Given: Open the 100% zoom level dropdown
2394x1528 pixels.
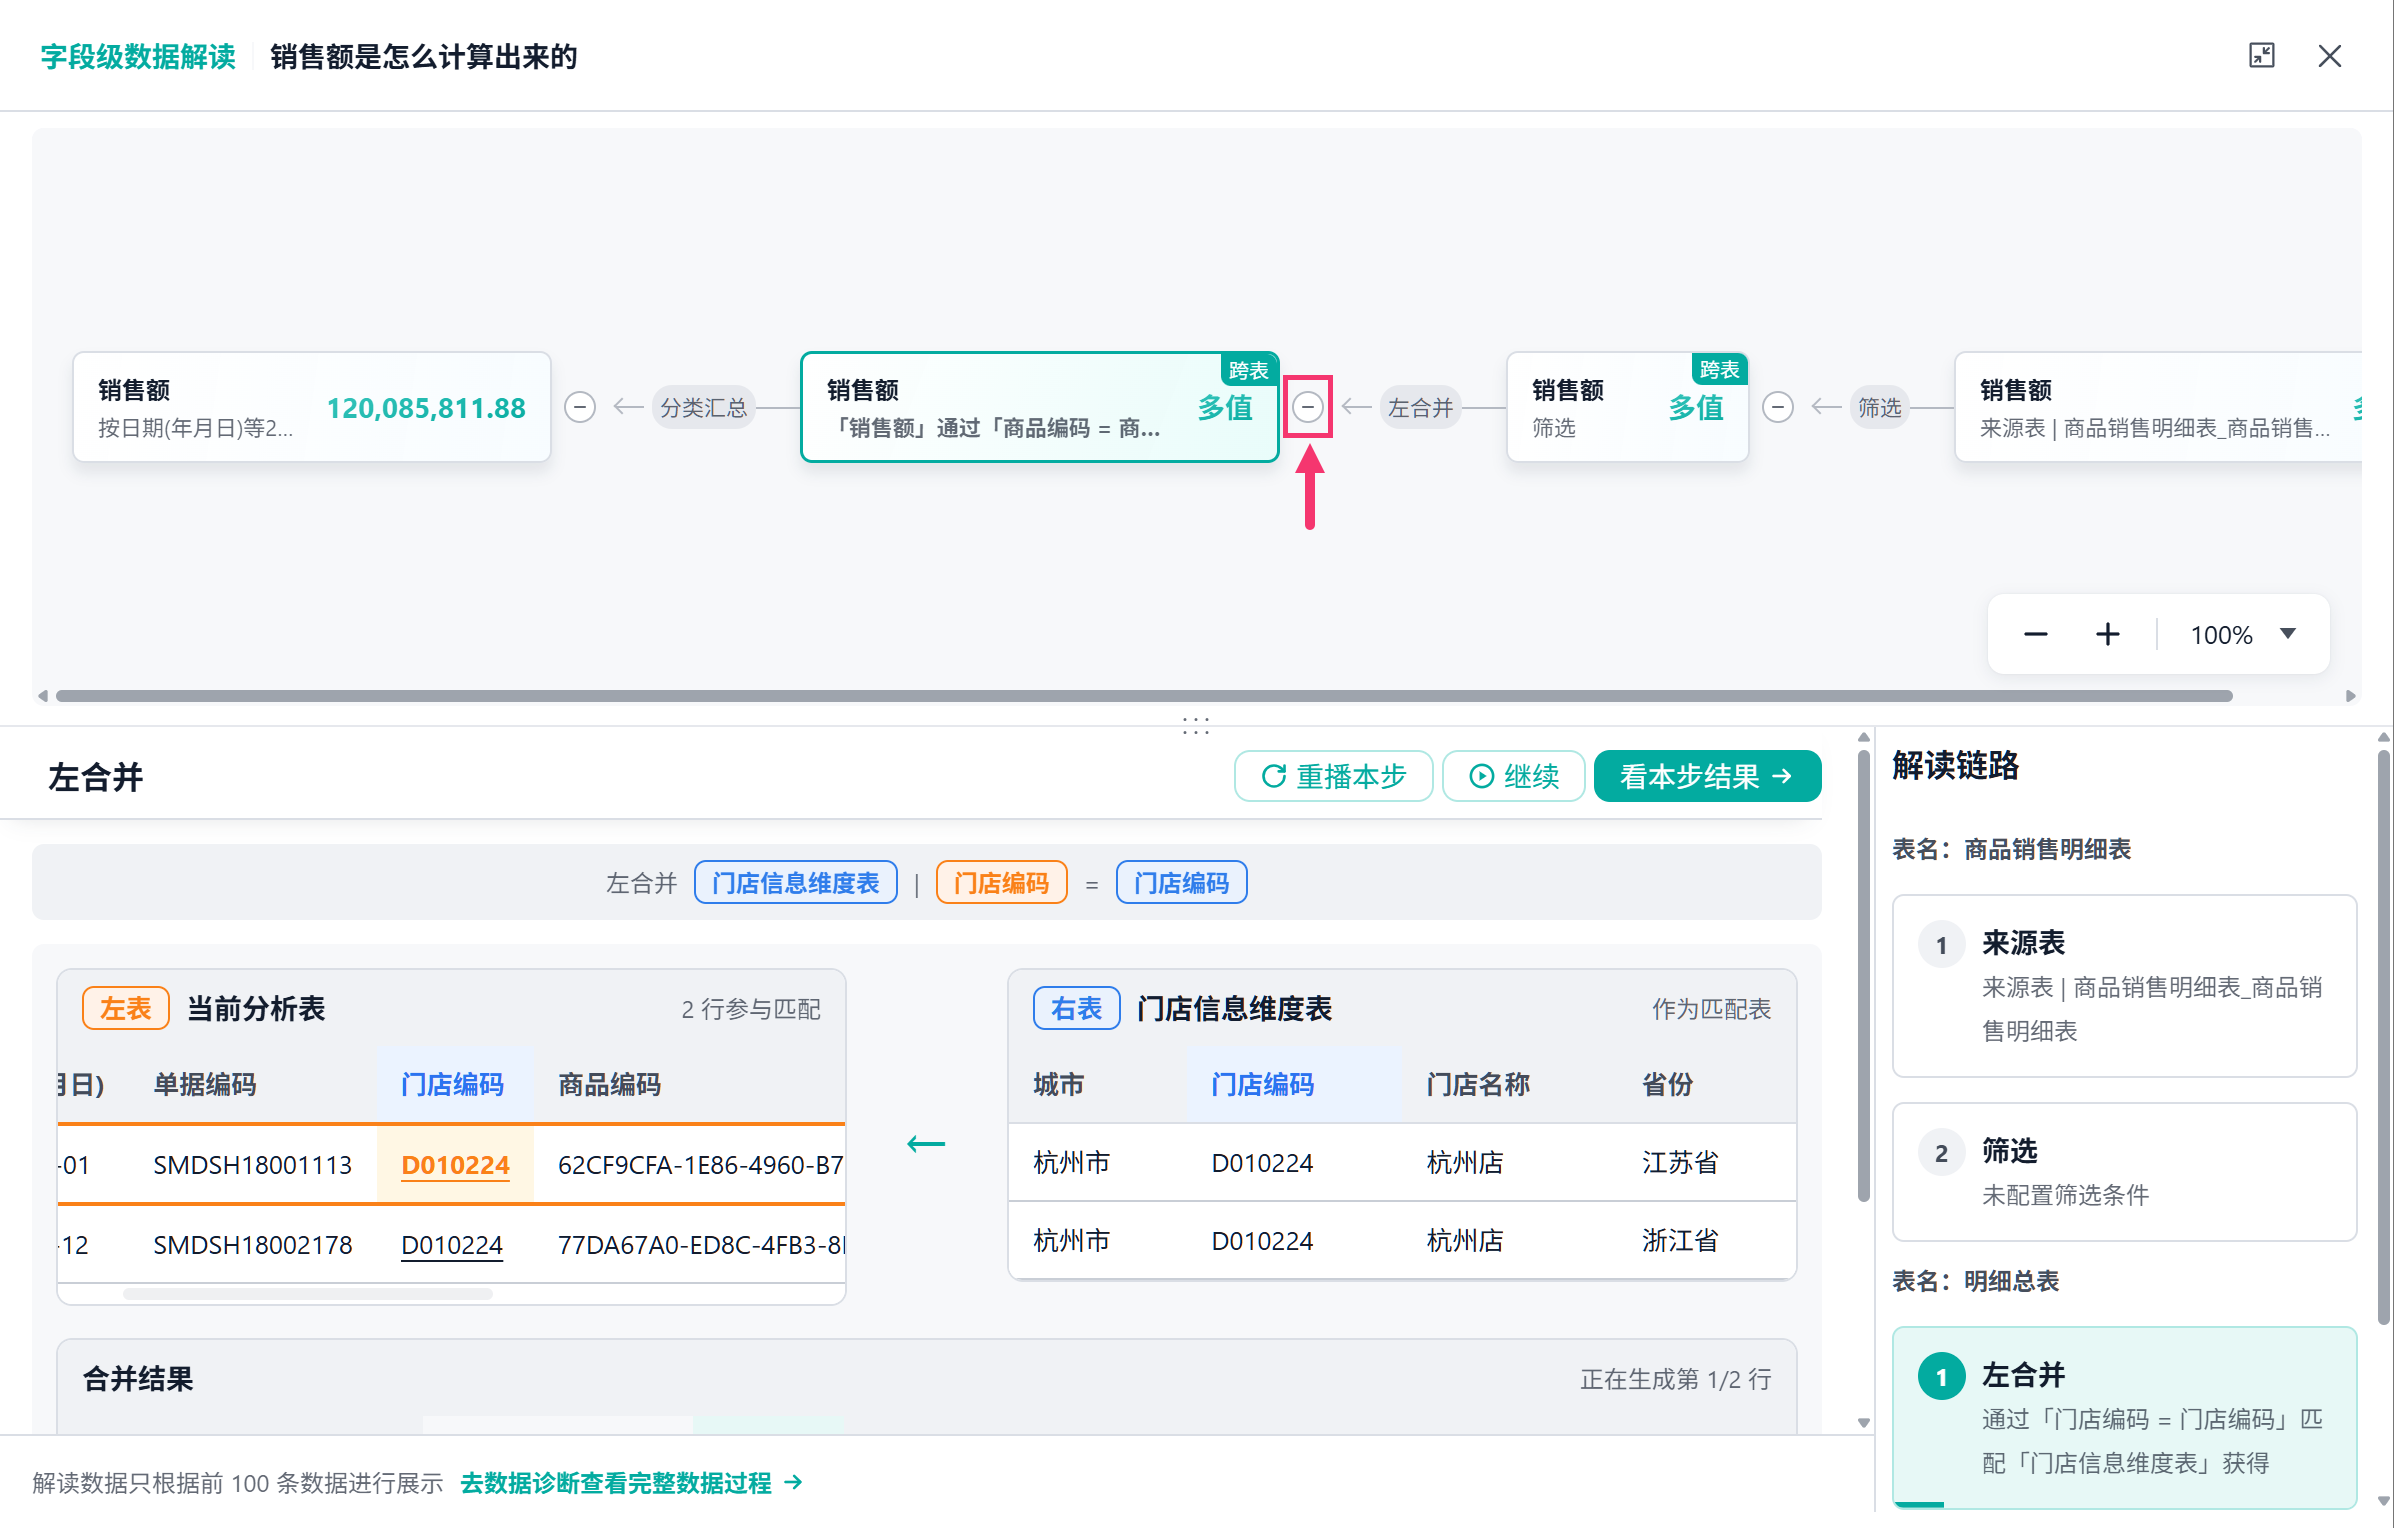Looking at the screenshot, I should (x=2242, y=635).
